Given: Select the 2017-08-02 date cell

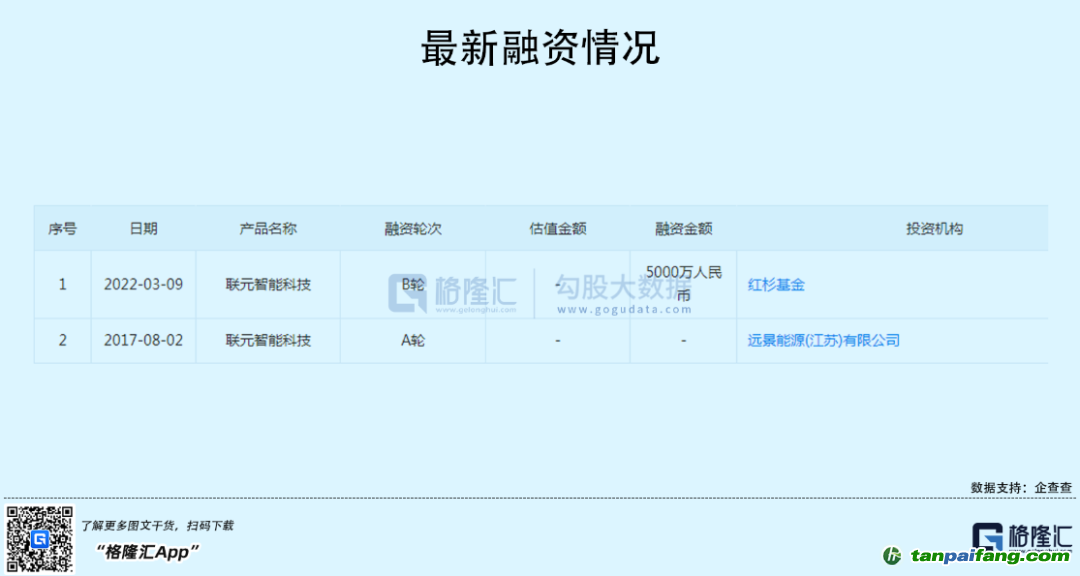Looking at the screenshot, I should click(143, 341).
